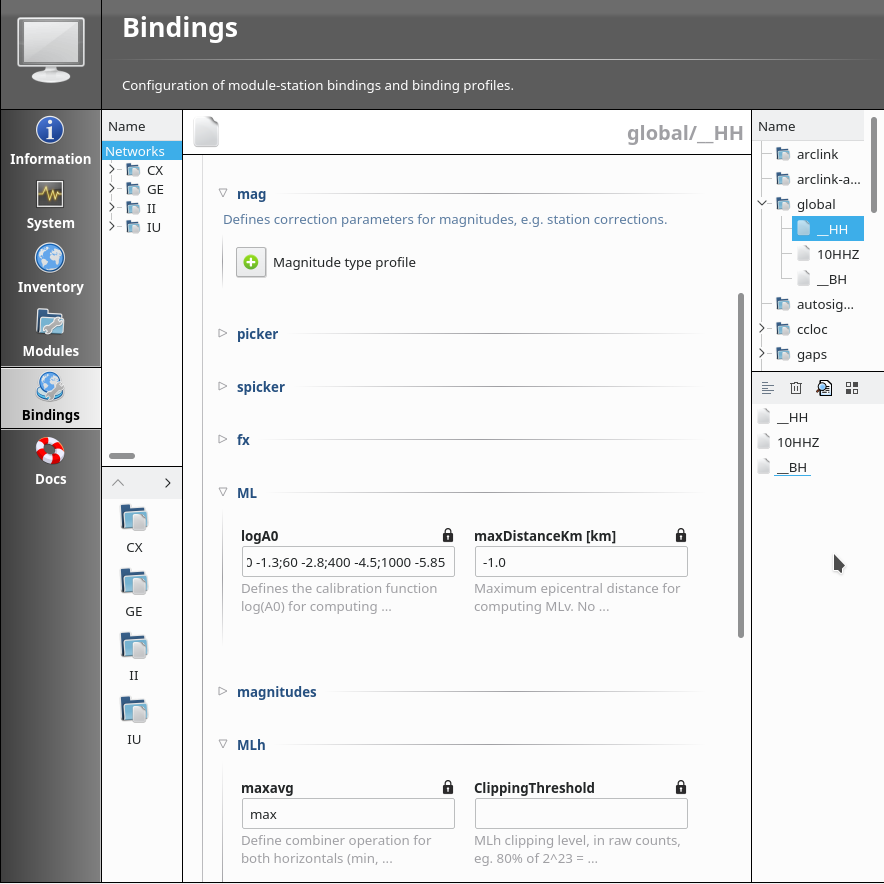Click the horizontal scrollbar in network tree
884x884 pixels.
(x=122, y=456)
